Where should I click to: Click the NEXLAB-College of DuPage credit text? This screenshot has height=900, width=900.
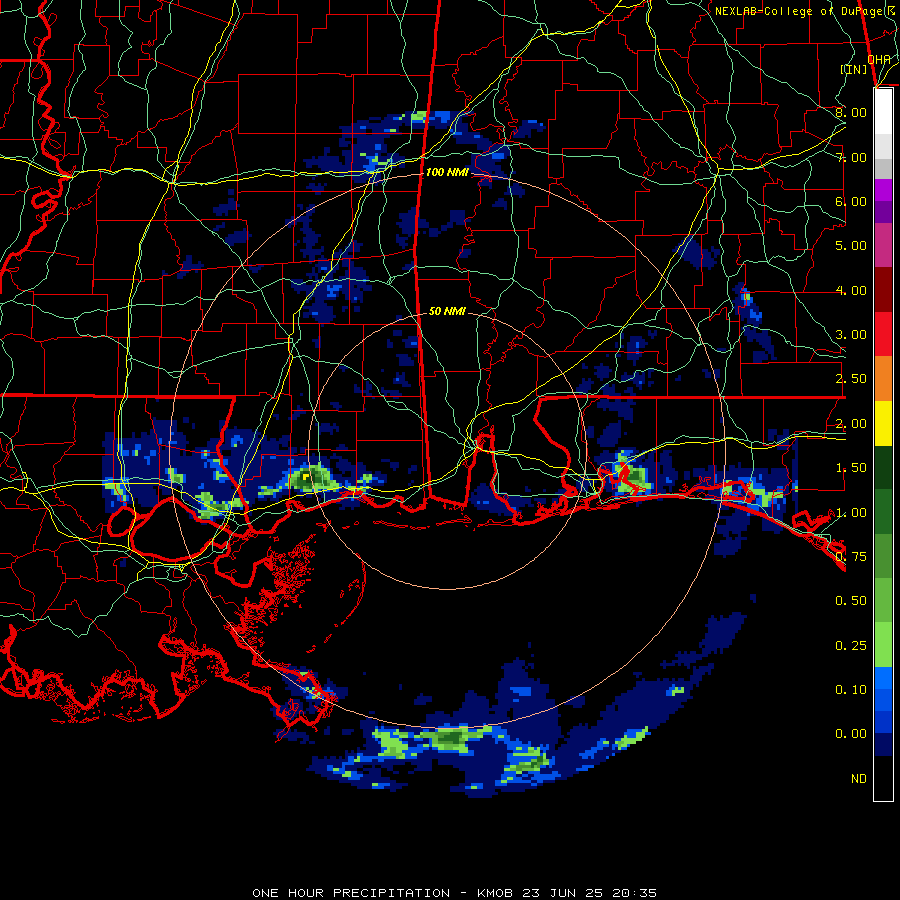click(x=807, y=11)
